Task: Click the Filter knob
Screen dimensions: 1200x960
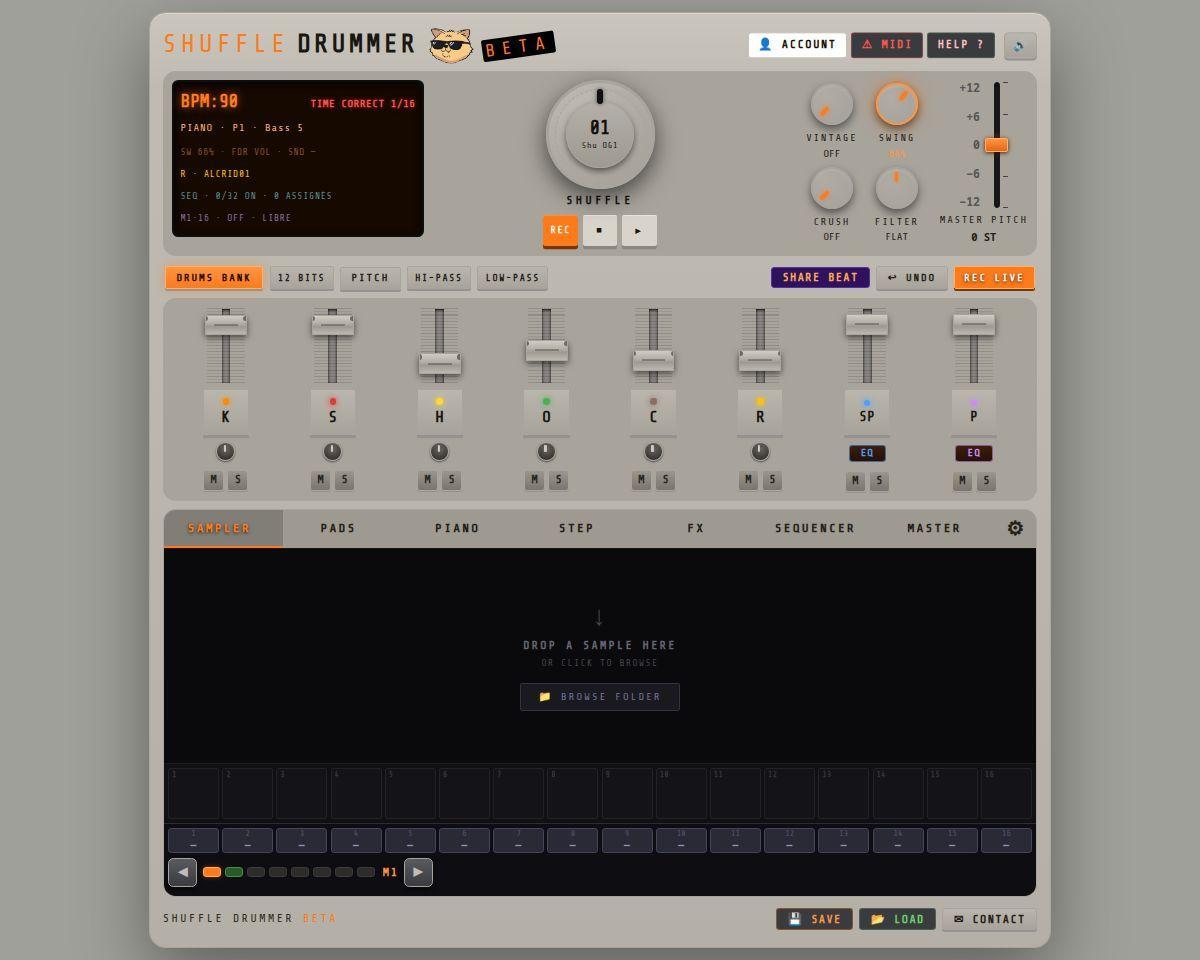Action: (897, 188)
